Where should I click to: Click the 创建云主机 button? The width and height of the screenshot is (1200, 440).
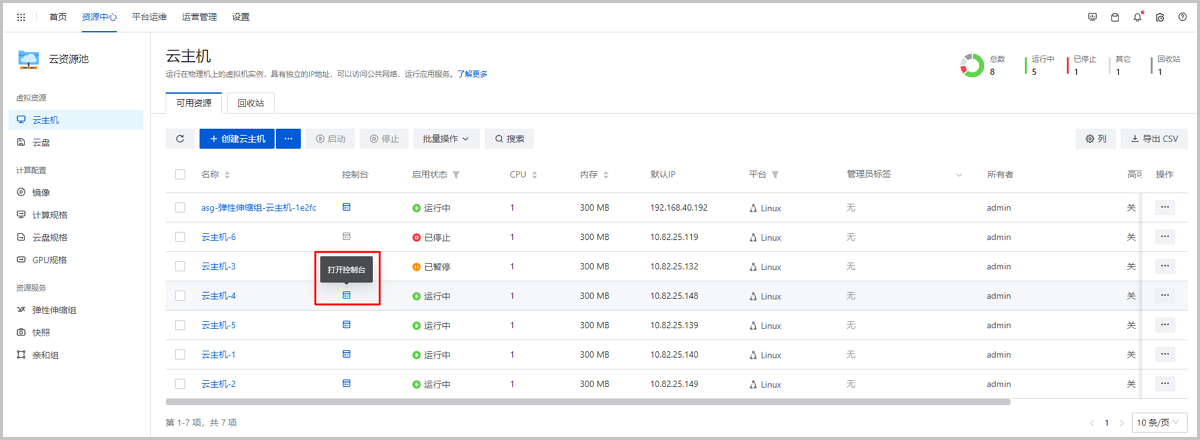click(237, 139)
